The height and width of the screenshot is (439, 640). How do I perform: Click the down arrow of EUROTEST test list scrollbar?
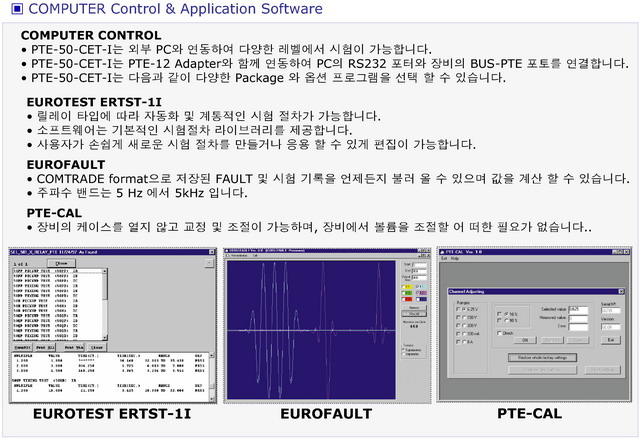[x=104, y=337]
